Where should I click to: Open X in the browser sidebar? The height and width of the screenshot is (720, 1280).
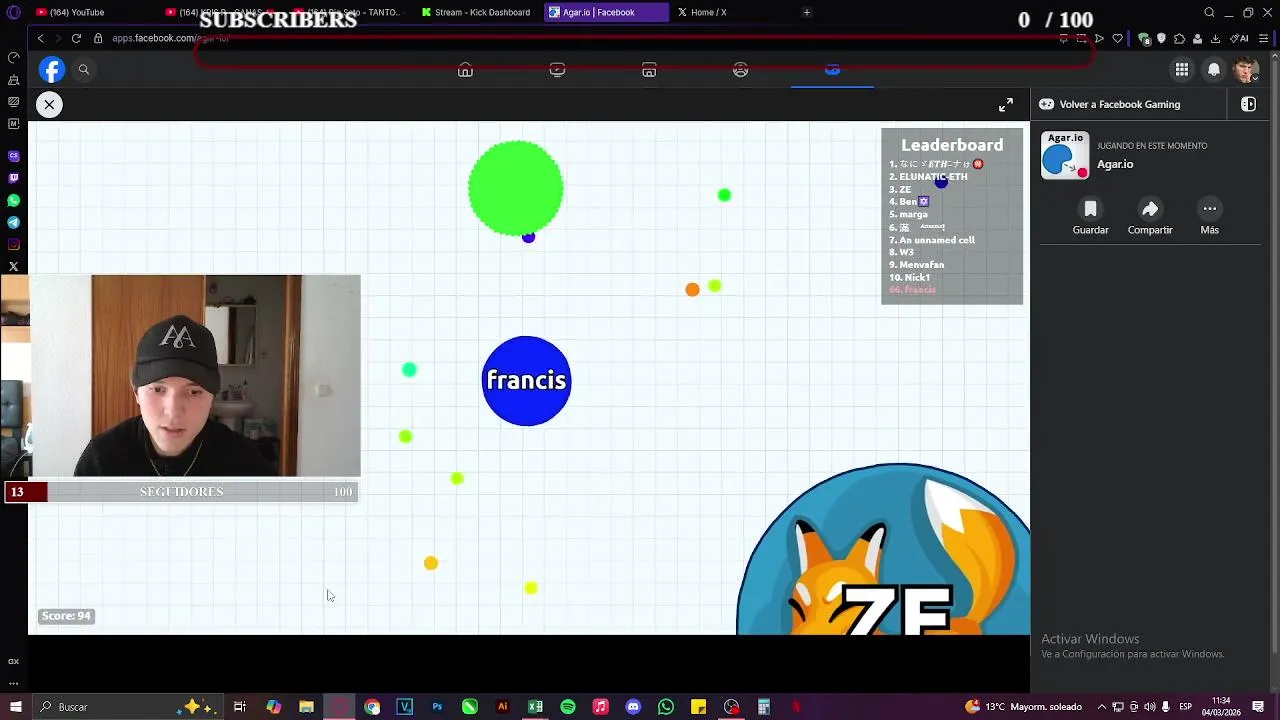[14, 266]
